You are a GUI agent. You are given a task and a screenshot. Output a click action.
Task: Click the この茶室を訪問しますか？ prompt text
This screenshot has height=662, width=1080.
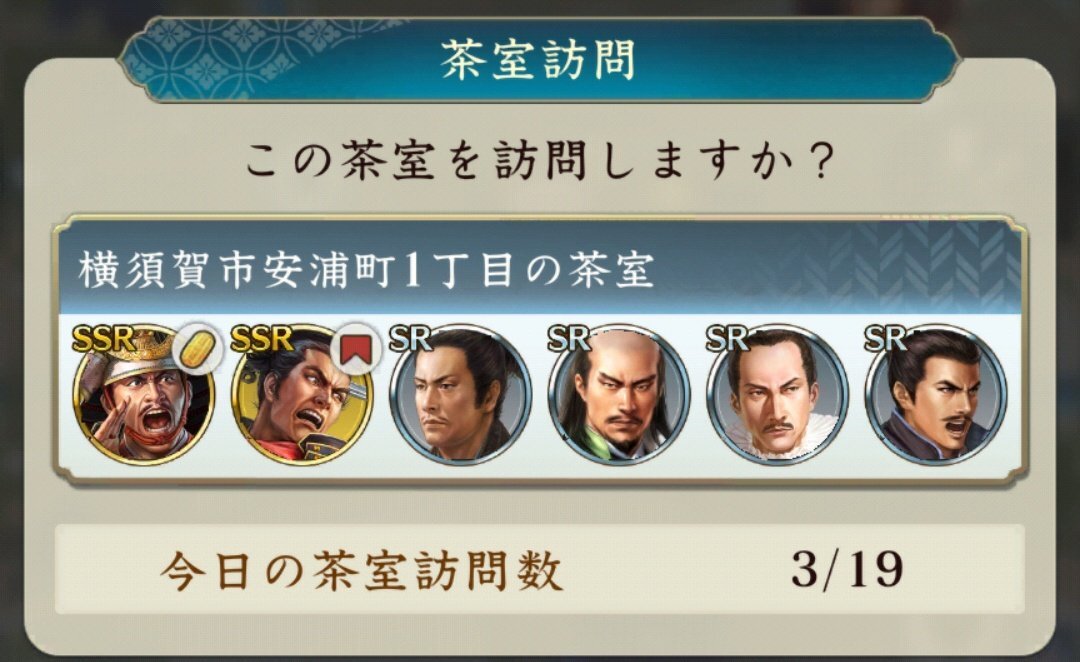pos(539,161)
